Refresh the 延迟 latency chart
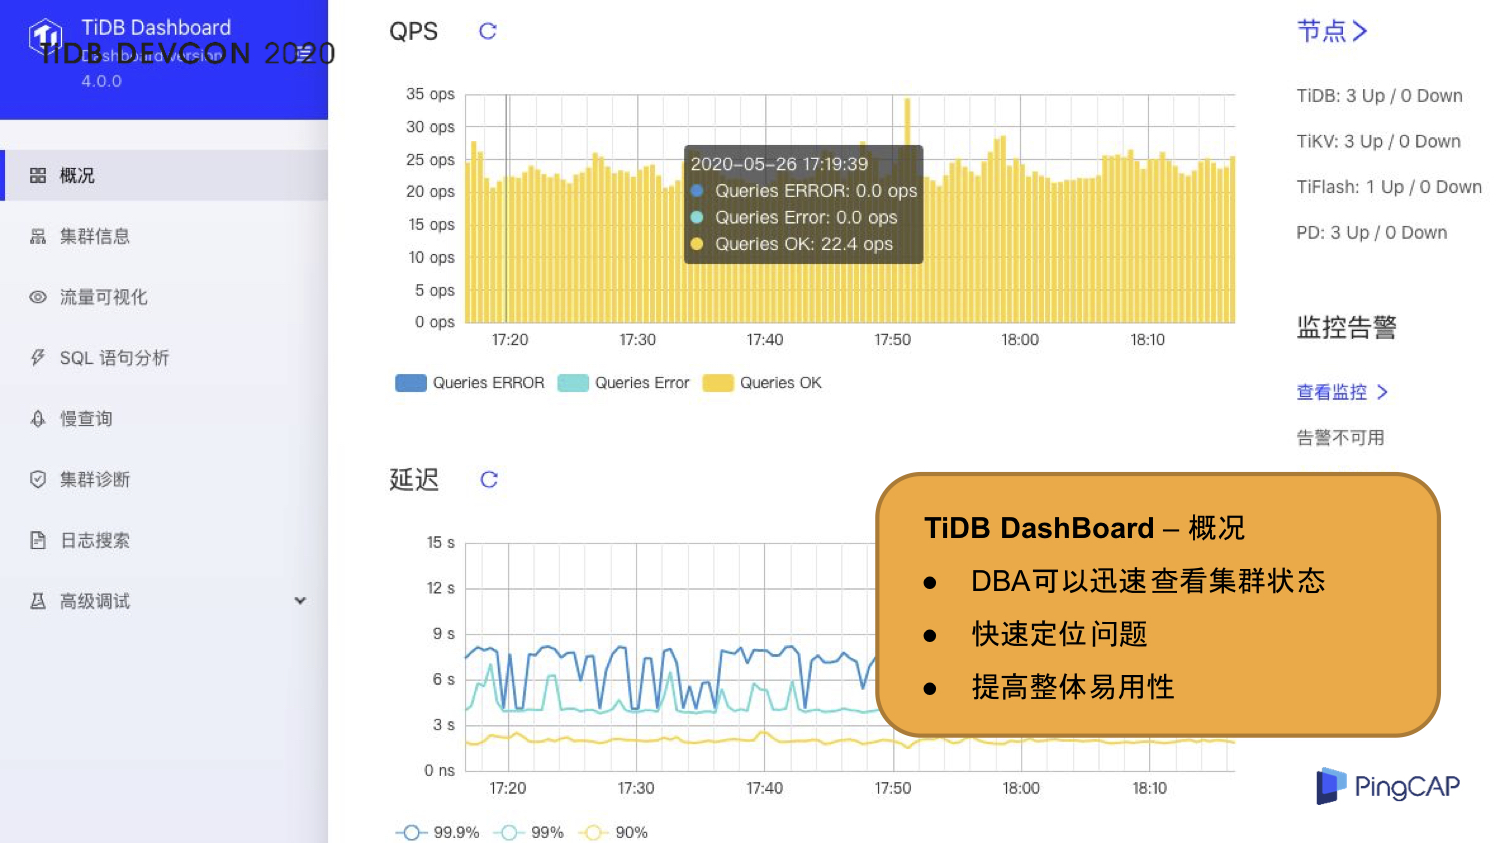The image size is (1500, 843). (x=489, y=480)
